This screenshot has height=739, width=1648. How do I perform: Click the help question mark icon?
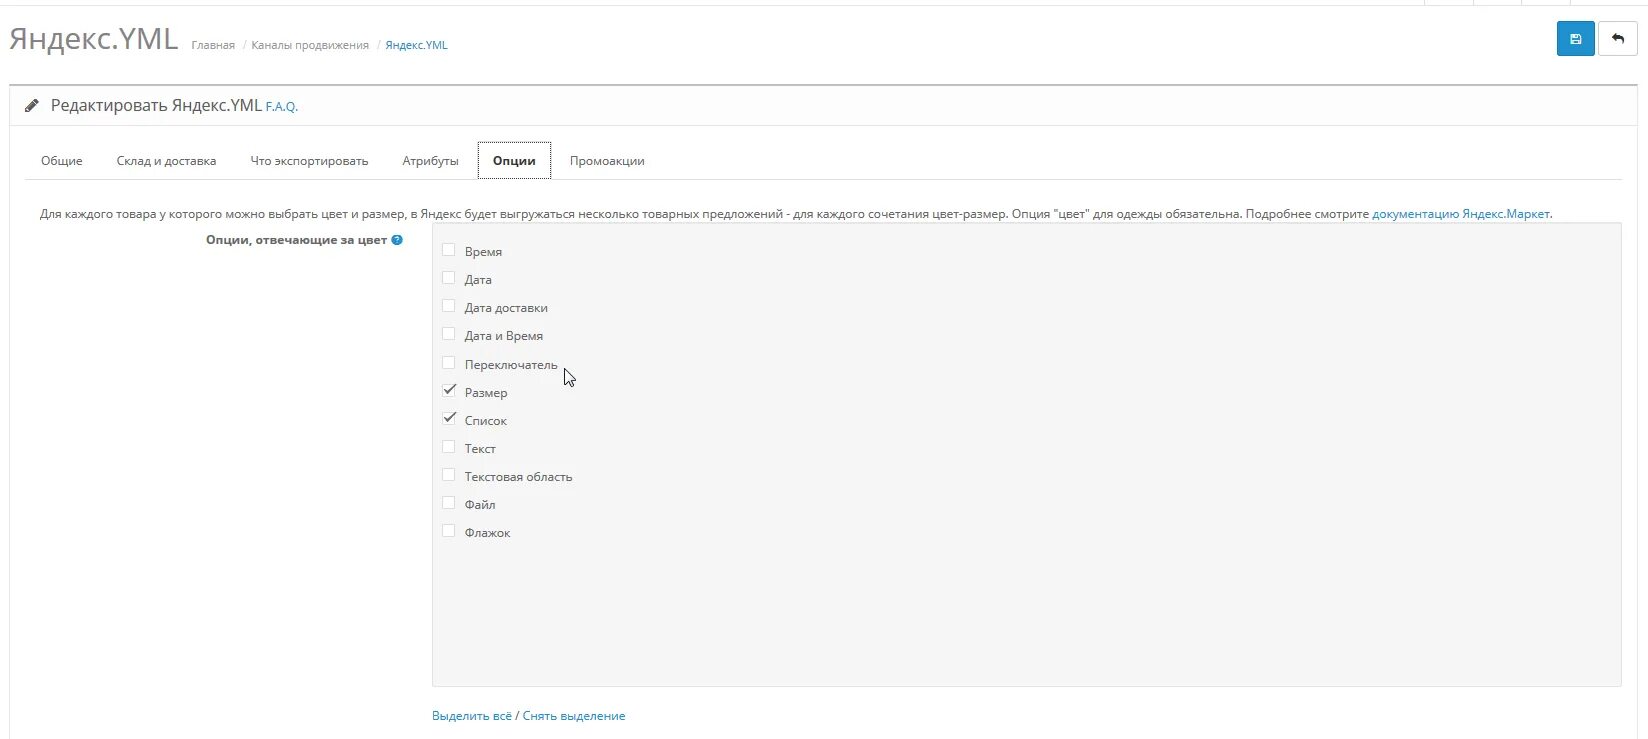click(x=397, y=240)
